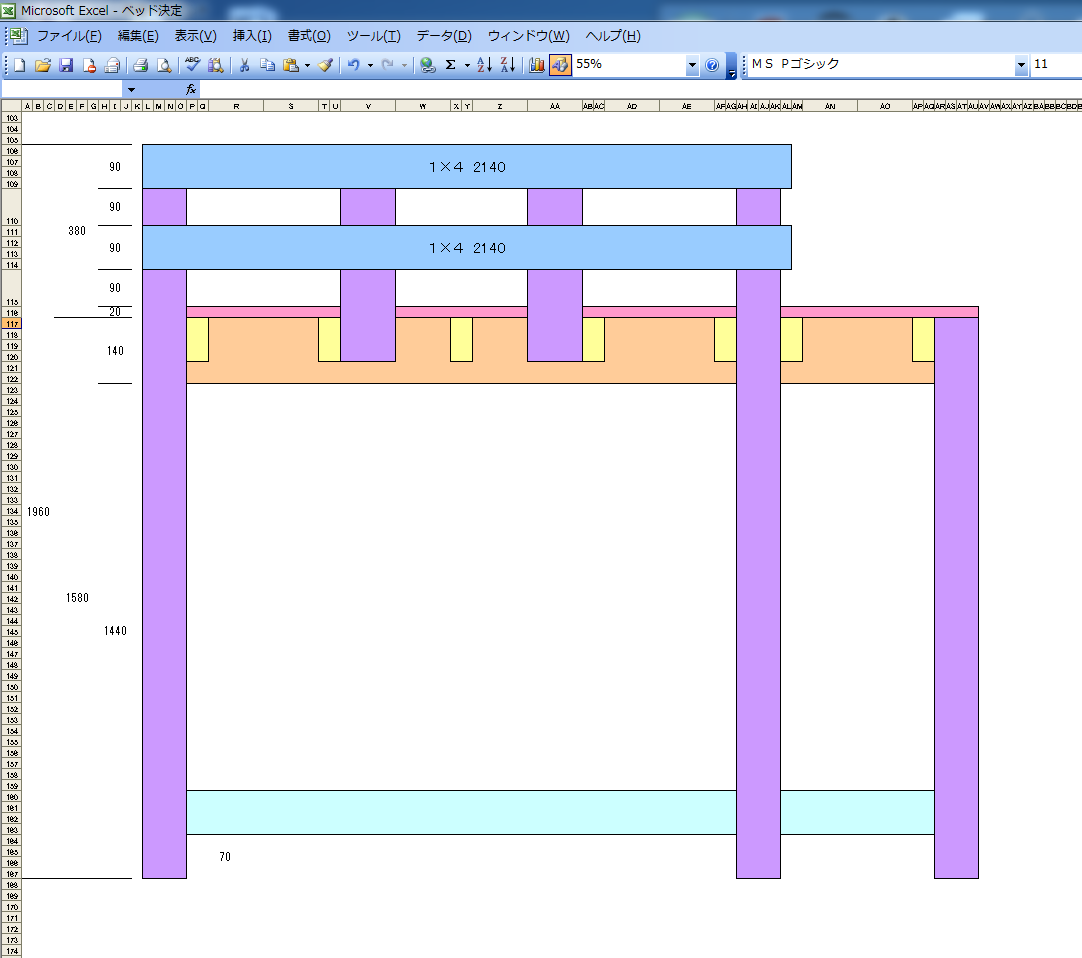Open the paste options dropdown arrow
Viewport: 1082px width, 958px height.
[307, 66]
